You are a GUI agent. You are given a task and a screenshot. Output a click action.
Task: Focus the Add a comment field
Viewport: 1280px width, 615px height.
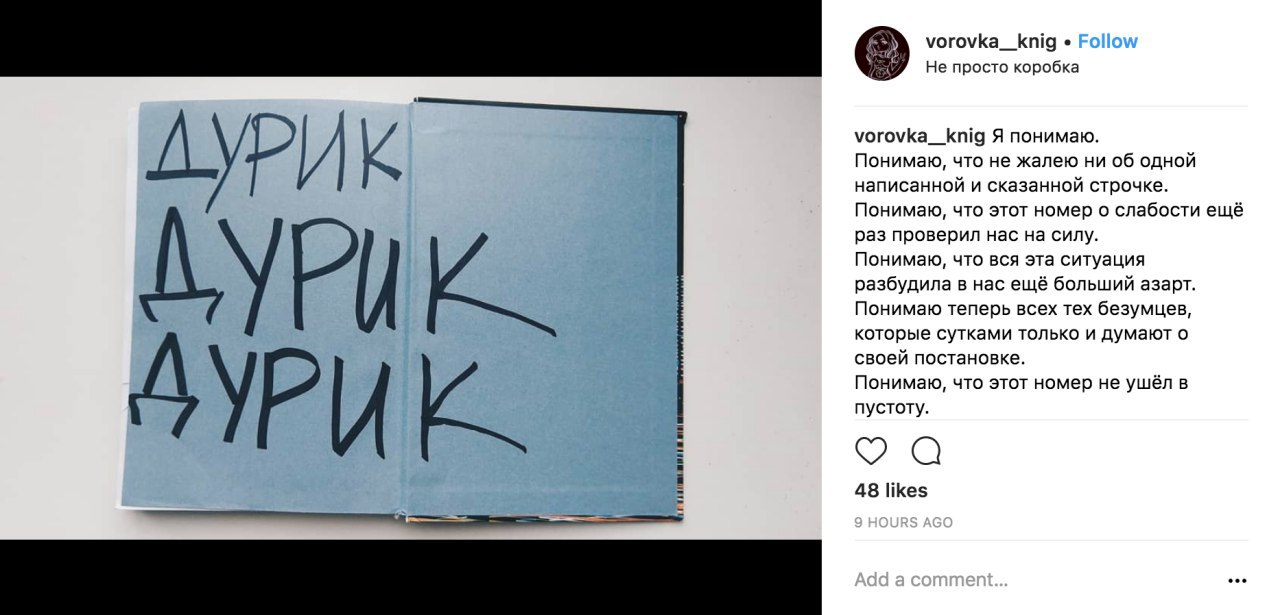(x=1030, y=580)
